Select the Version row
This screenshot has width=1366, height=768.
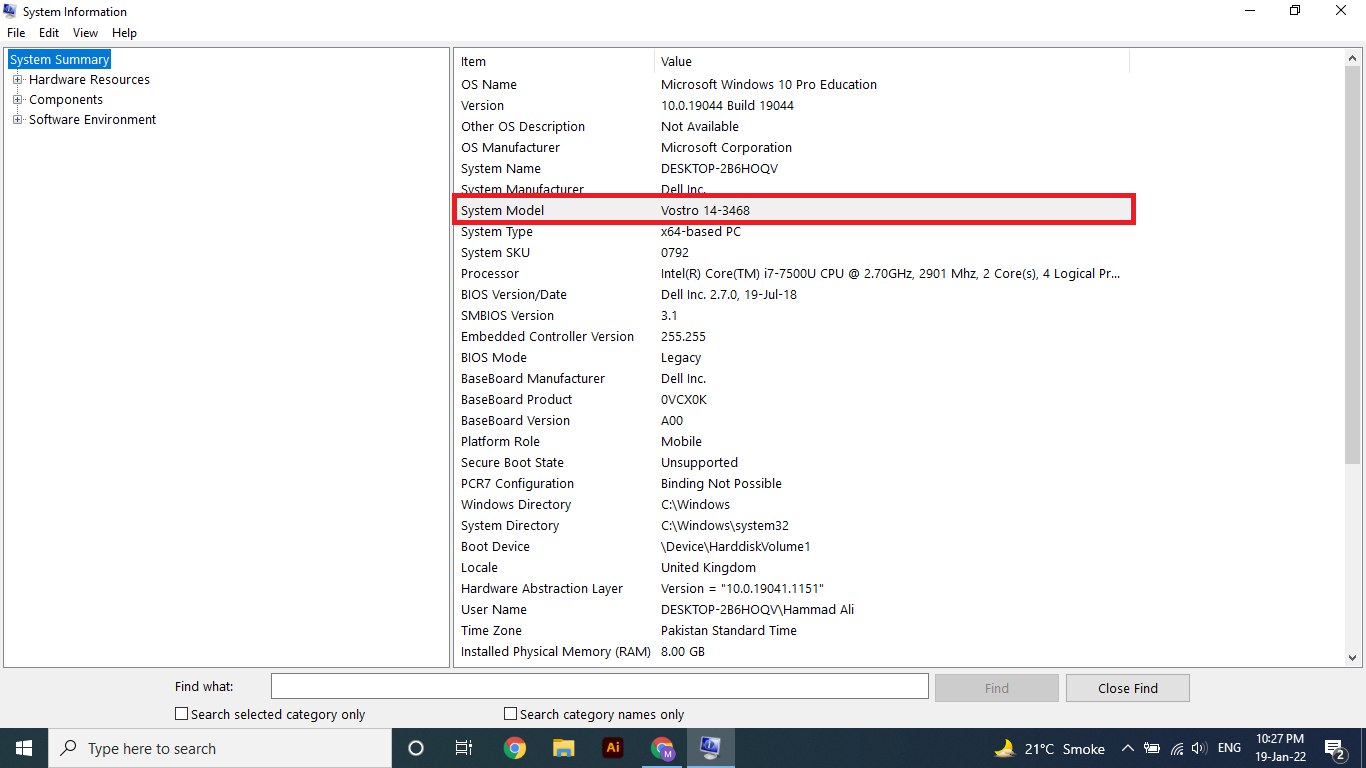[793, 106]
